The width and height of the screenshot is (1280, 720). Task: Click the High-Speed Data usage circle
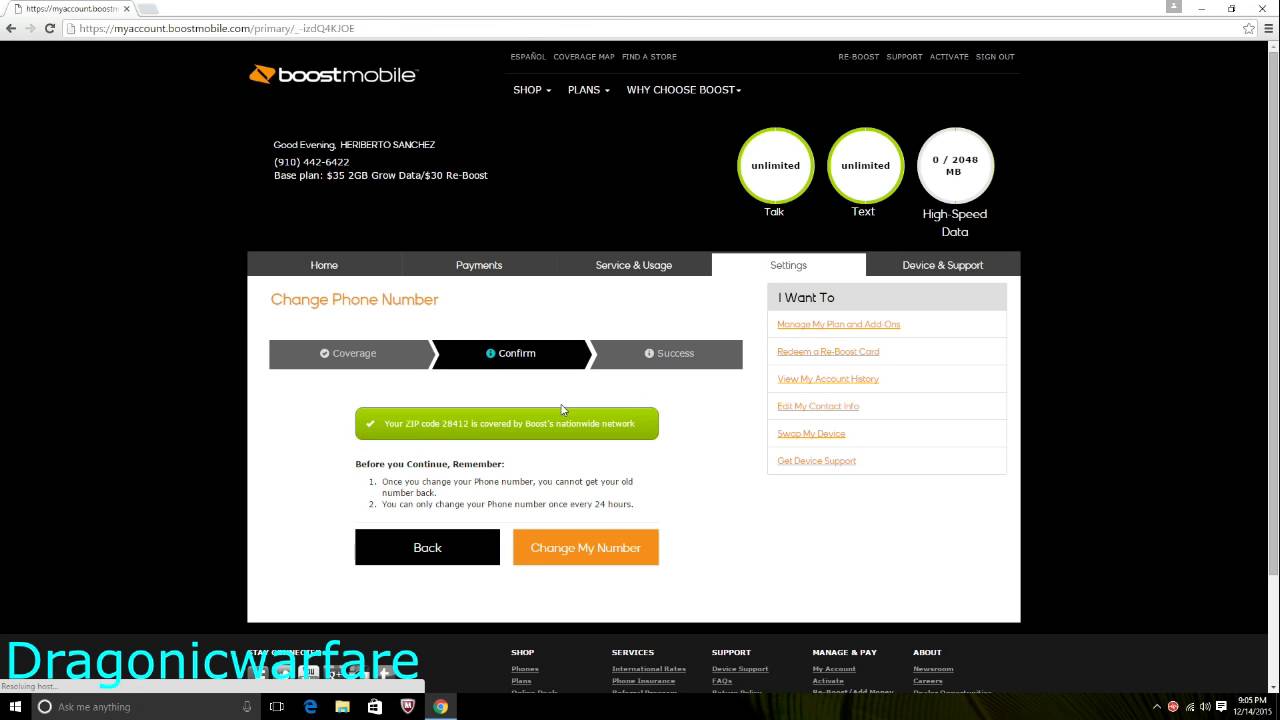click(955, 165)
